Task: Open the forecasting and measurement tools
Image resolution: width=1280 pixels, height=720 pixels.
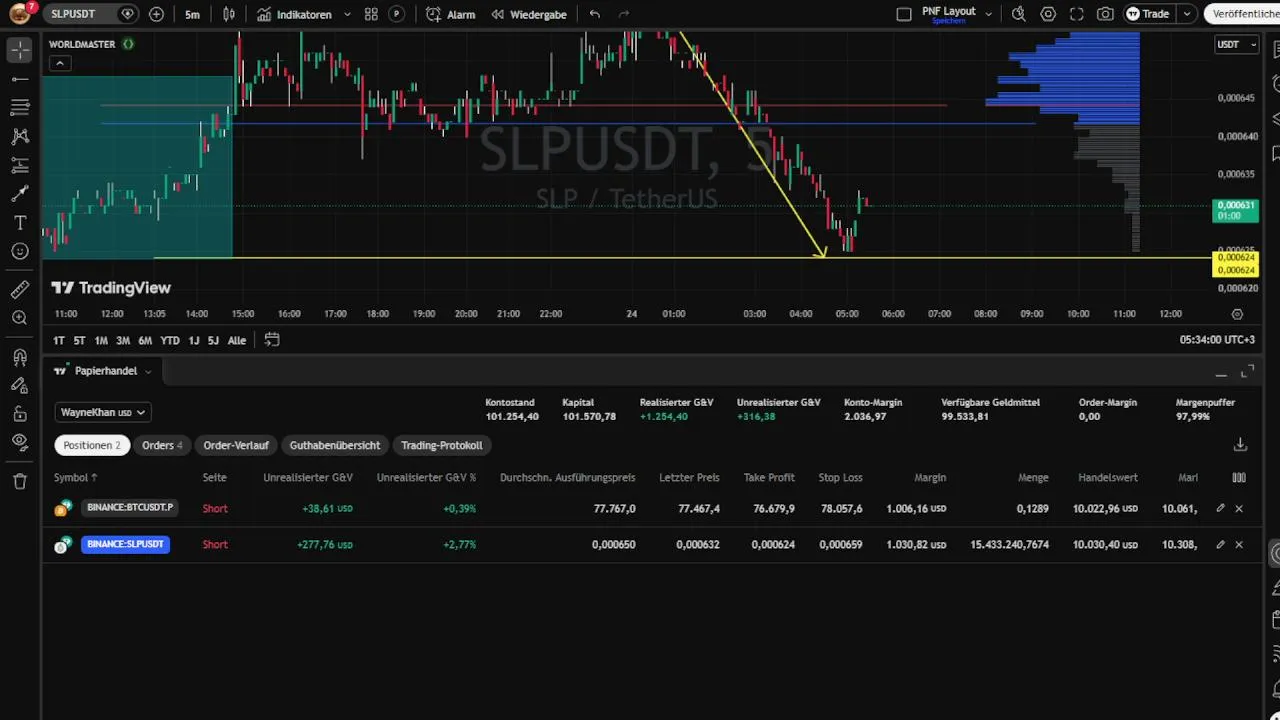Action: 20,165
